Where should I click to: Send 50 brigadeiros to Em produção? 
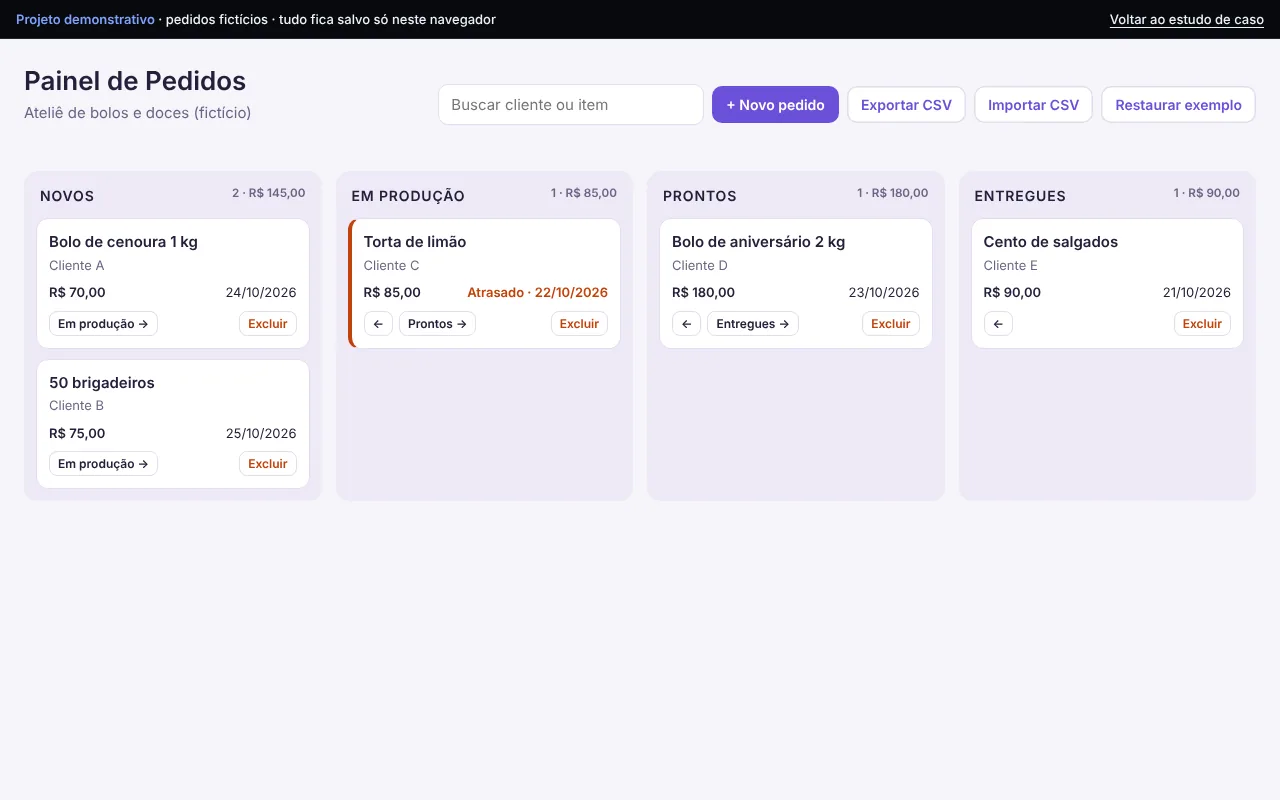coord(103,464)
